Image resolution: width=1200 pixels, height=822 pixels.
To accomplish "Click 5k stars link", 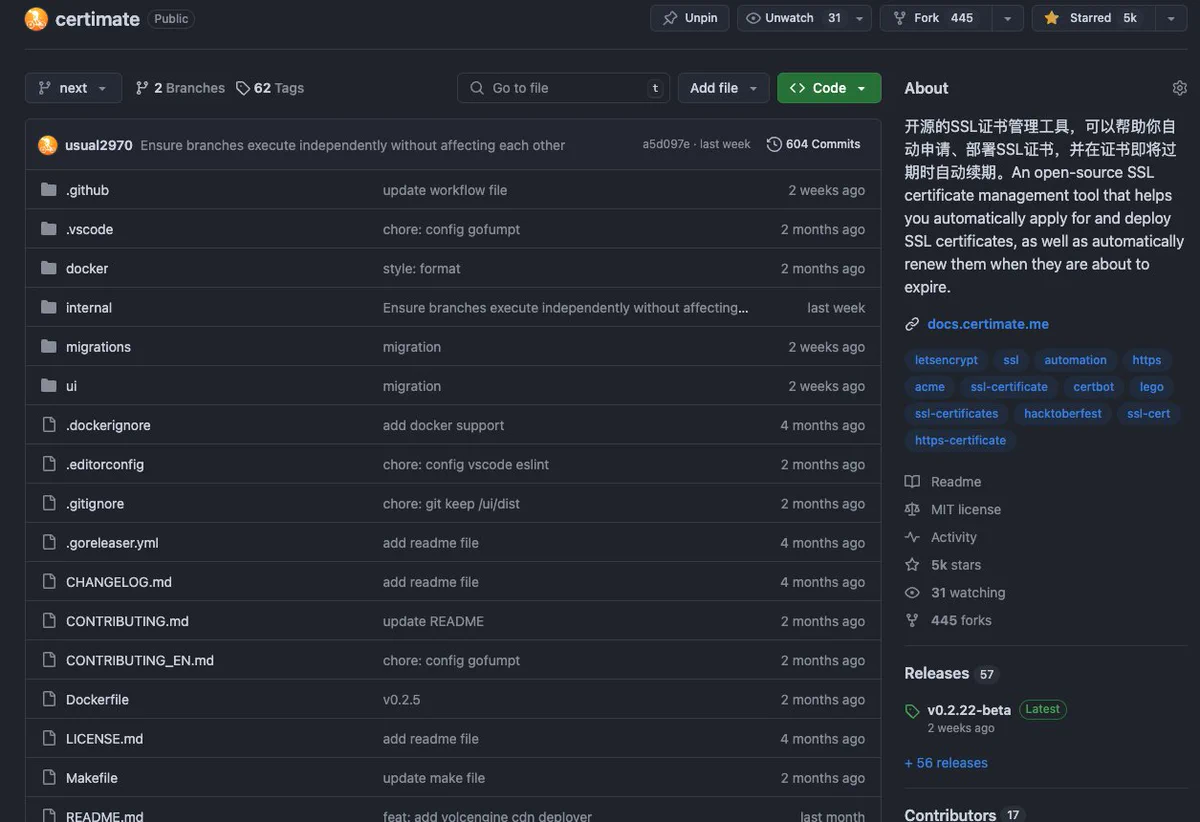I will [956, 565].
